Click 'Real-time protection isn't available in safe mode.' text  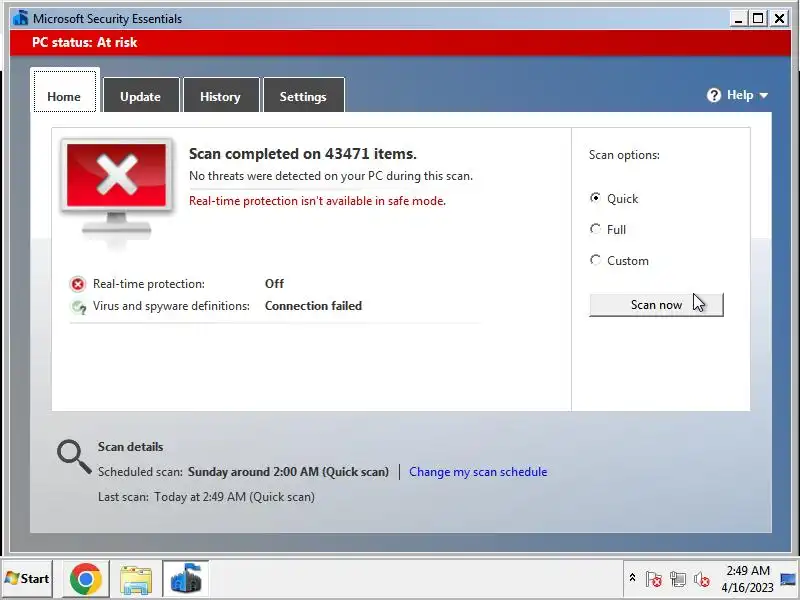pos(317,201)
